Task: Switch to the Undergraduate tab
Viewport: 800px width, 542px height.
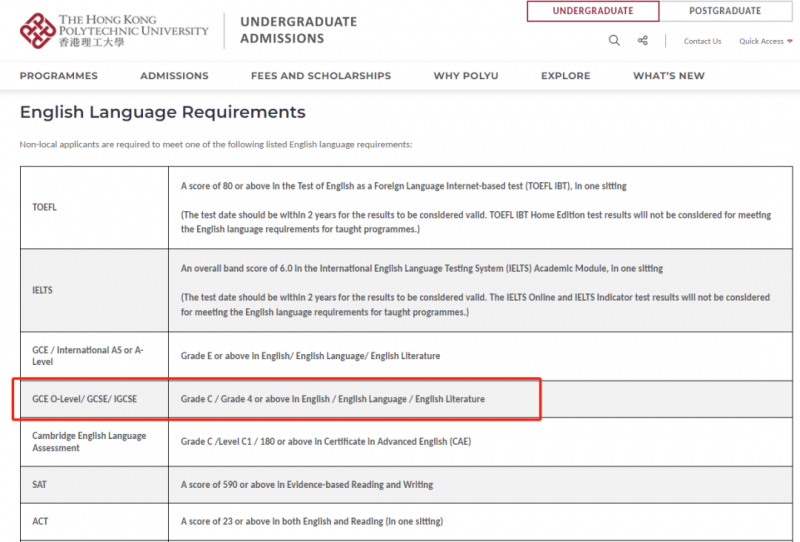Action: click(x=593, y=11)
